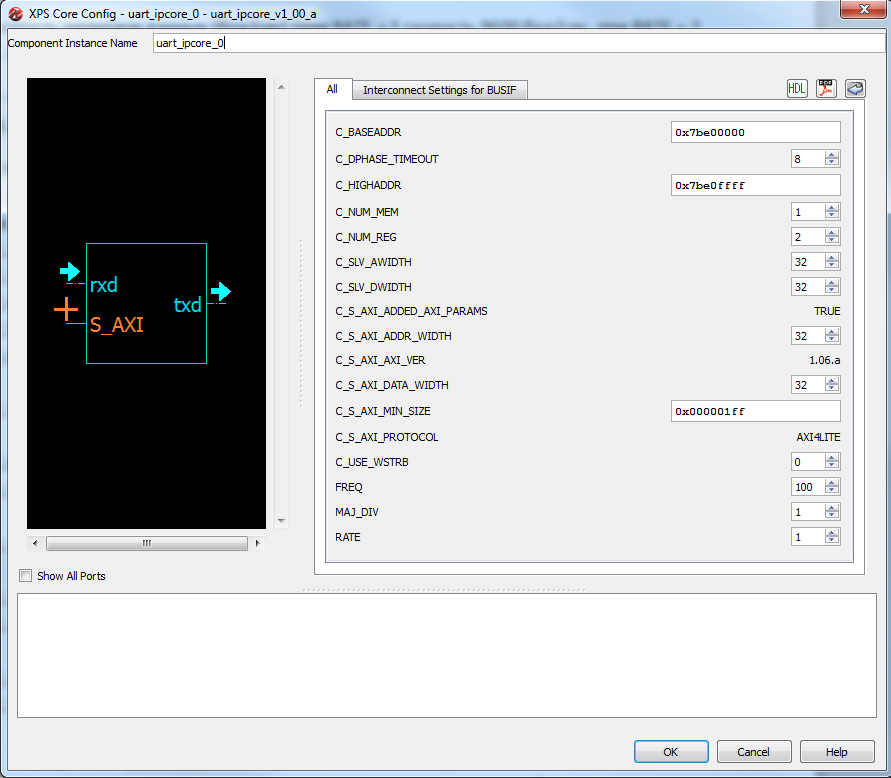Increase MAJ_DIV with the up arrow
Screen dimensions: 891x778
(832, 508)
